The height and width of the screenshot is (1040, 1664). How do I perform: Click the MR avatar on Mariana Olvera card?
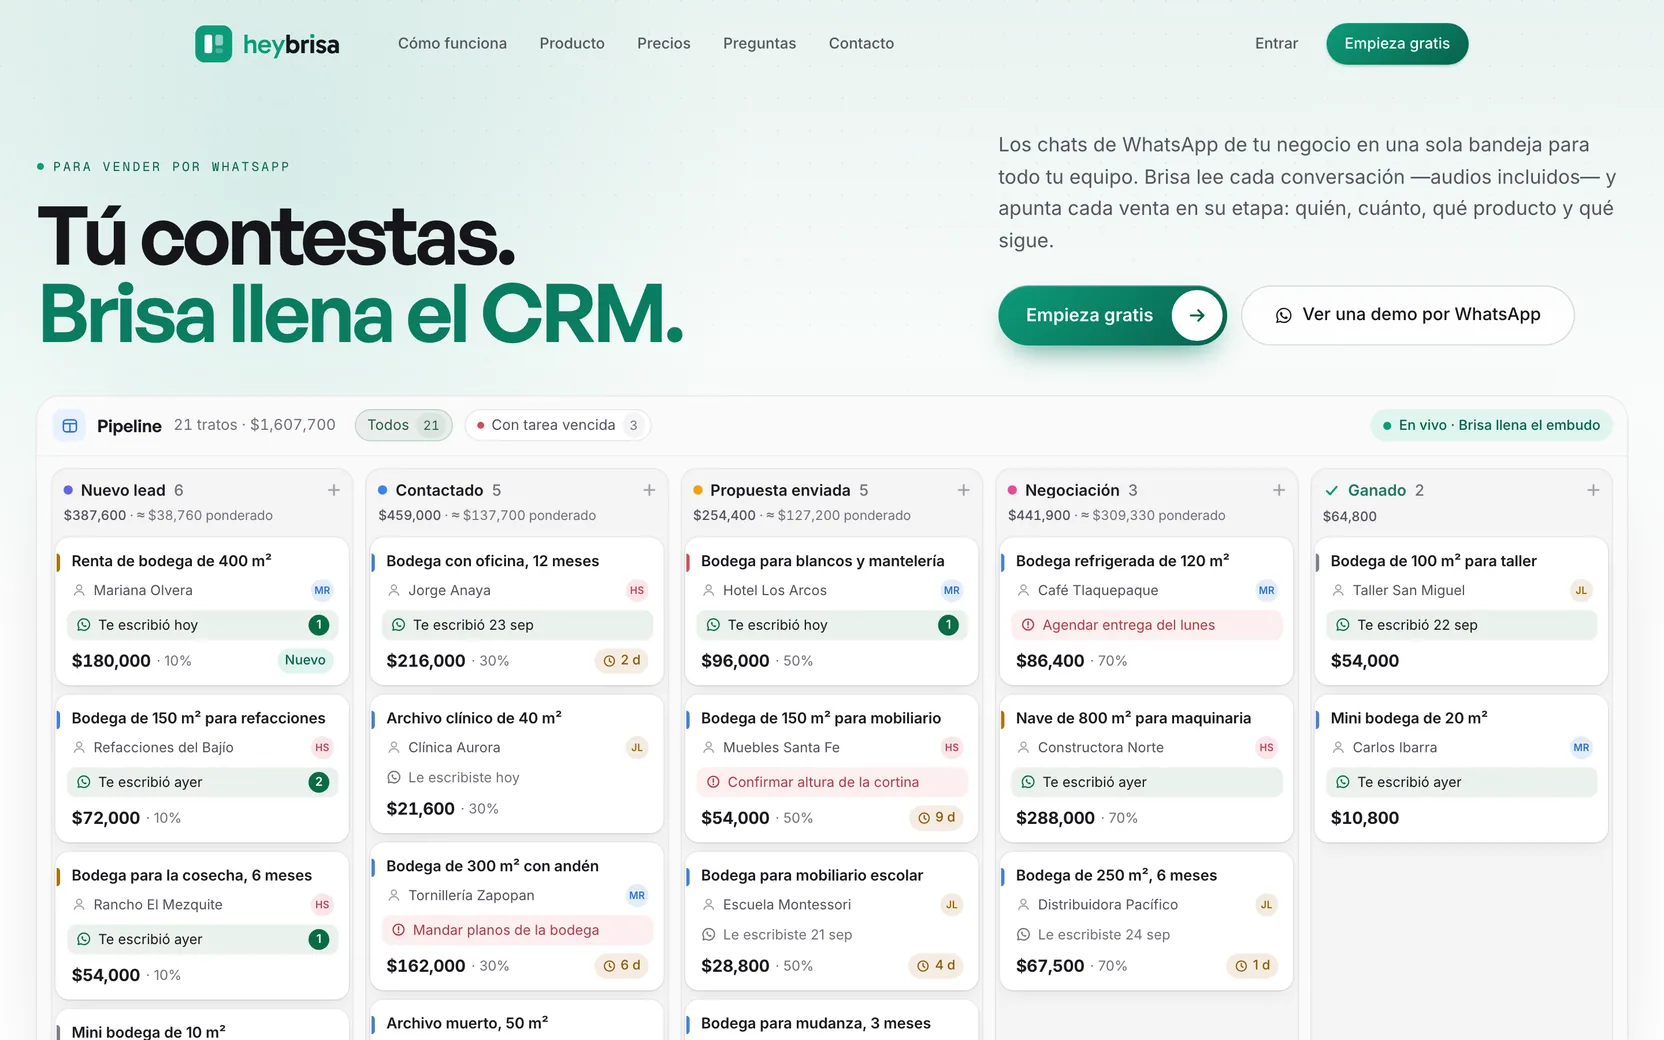[322, 590]
